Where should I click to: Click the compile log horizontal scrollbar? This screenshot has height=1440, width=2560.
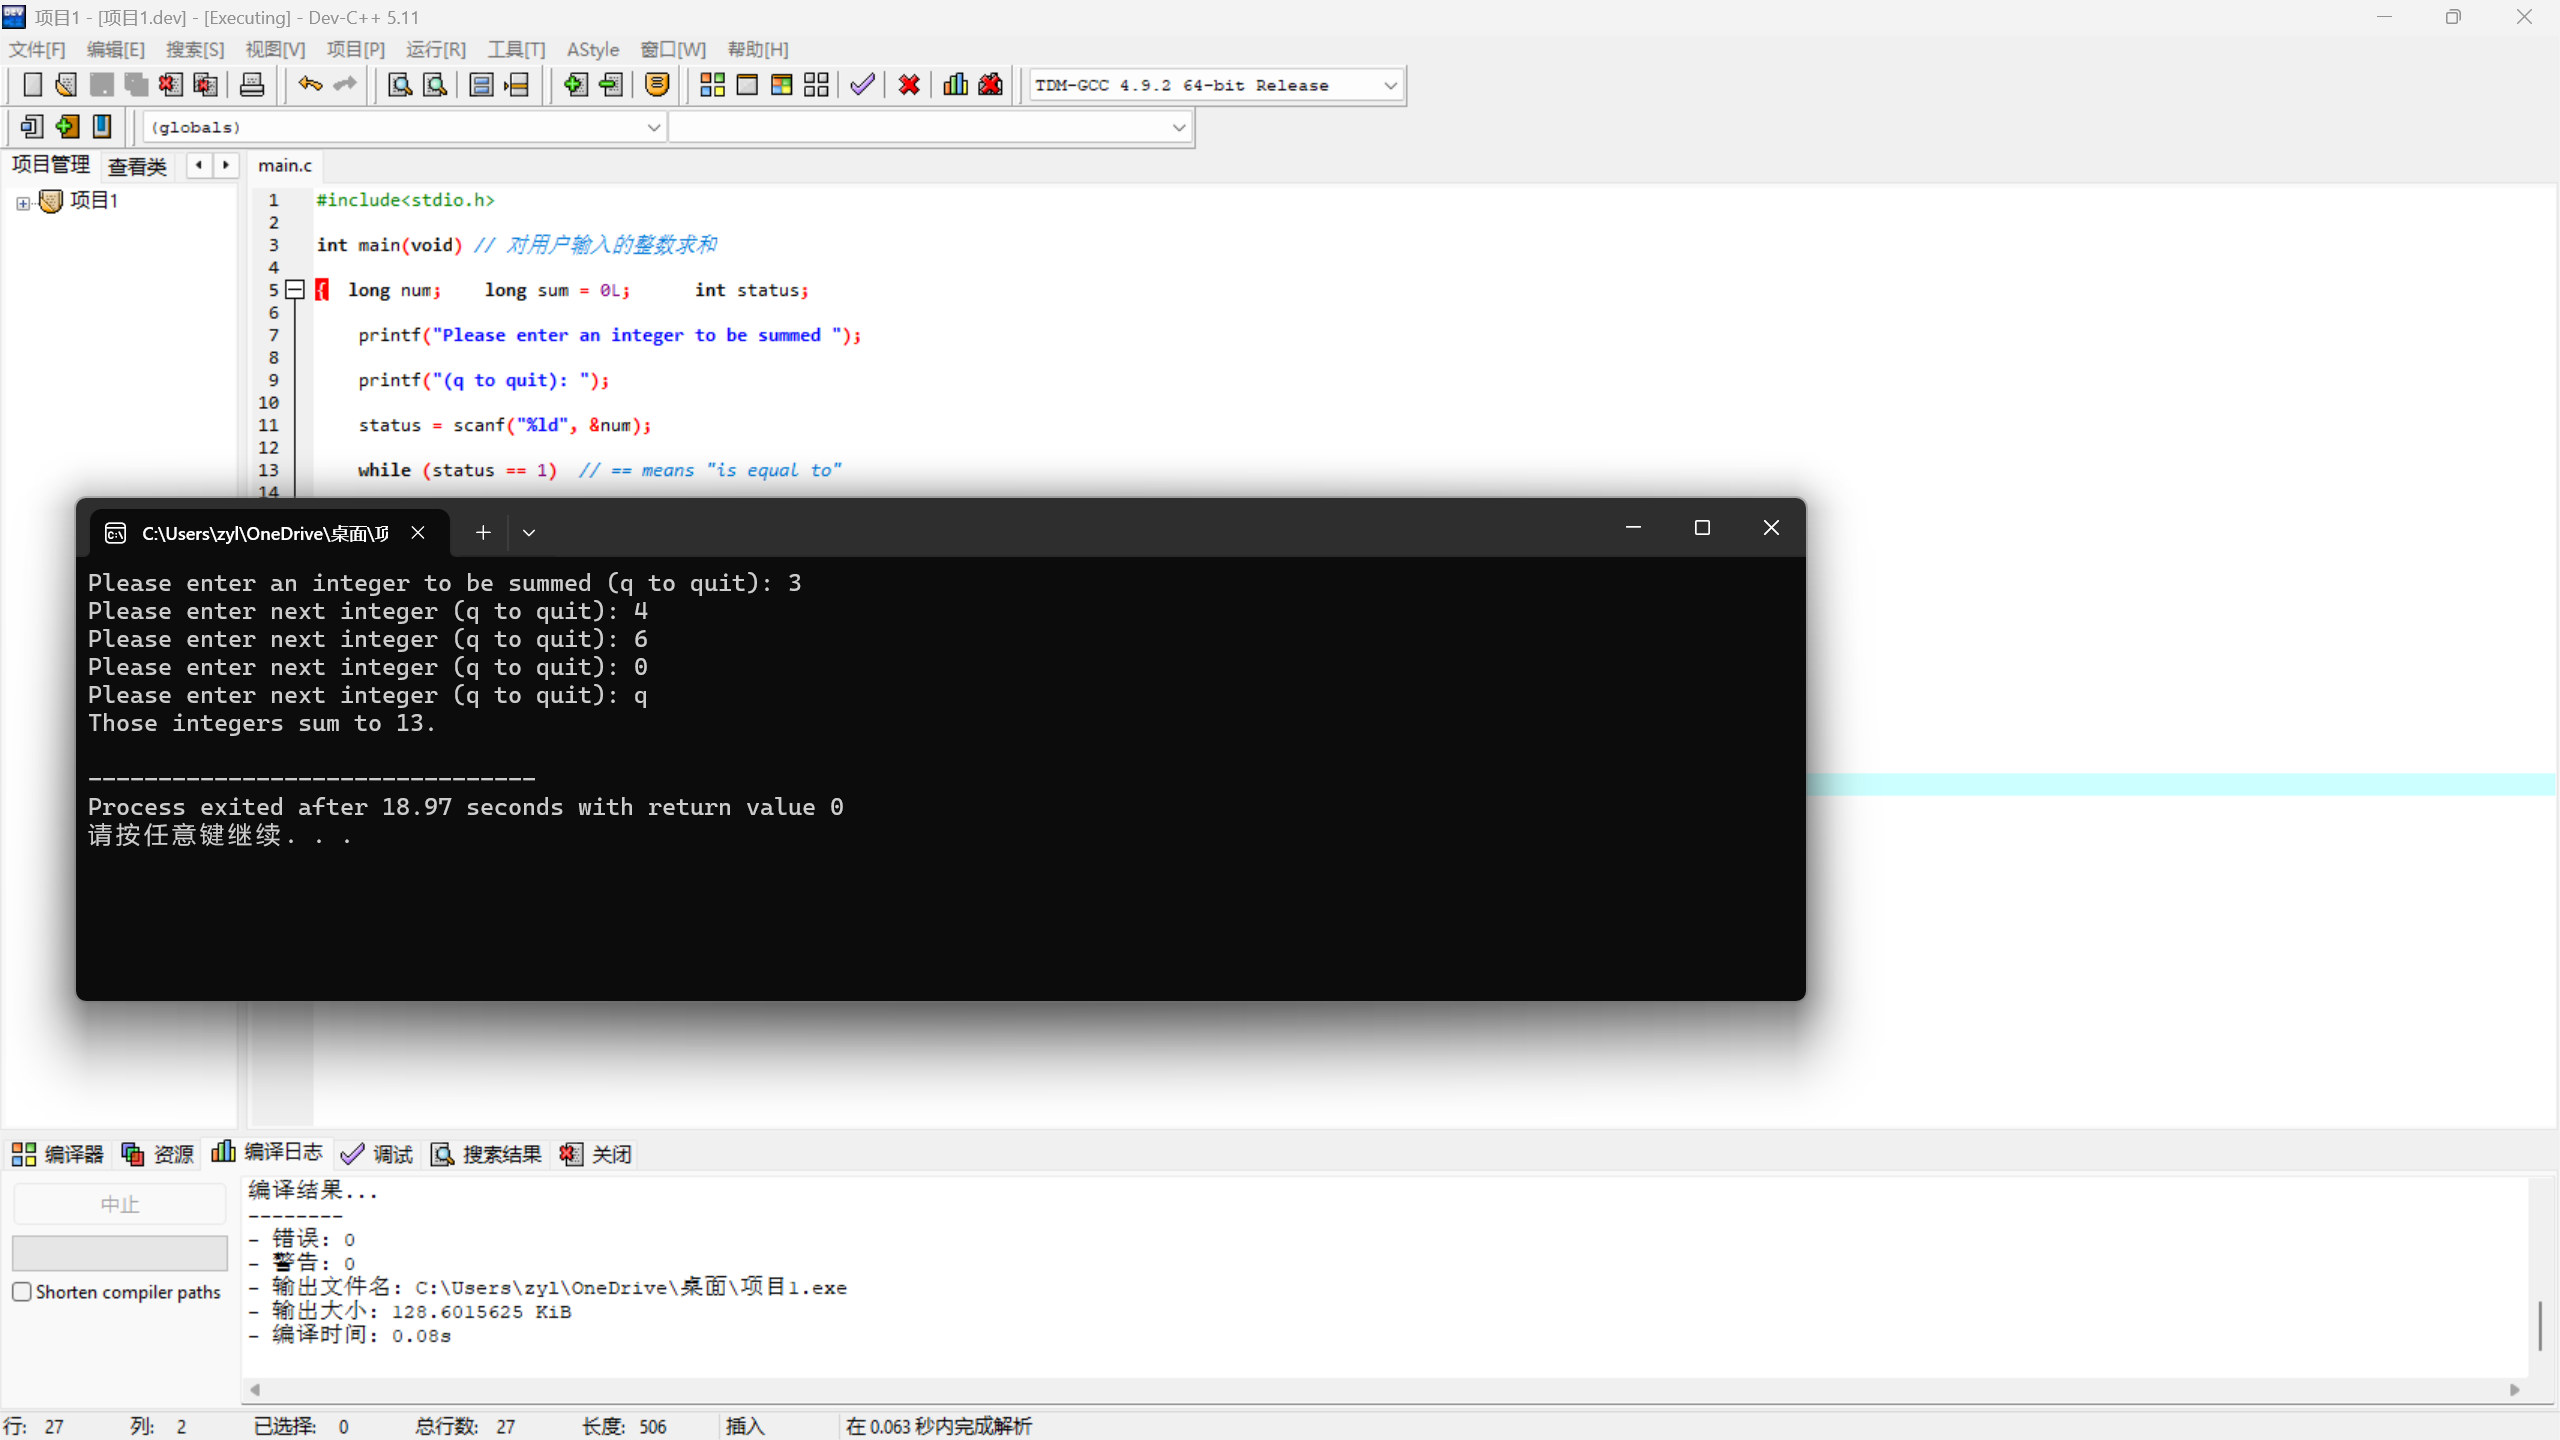tap(1380, 1389)
